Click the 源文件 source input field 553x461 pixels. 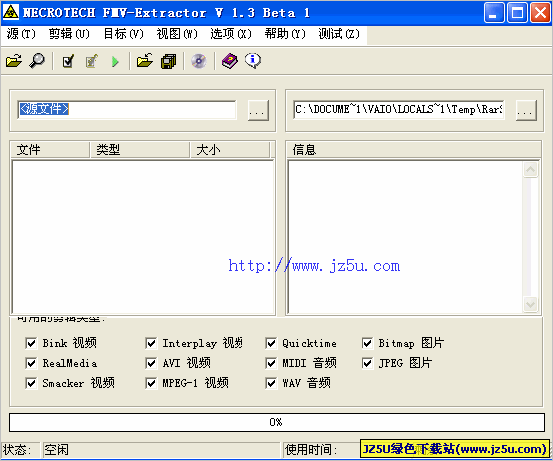127,110
